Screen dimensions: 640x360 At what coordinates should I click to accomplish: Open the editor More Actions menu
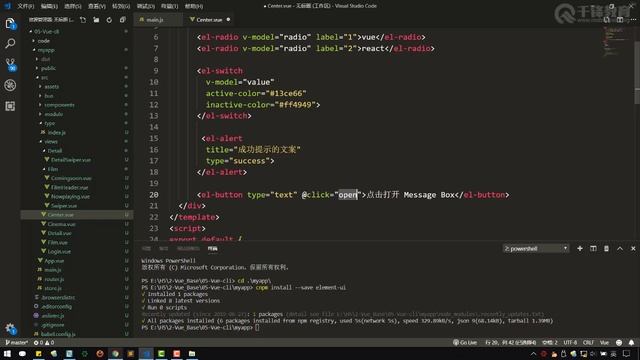pos(633,20)
